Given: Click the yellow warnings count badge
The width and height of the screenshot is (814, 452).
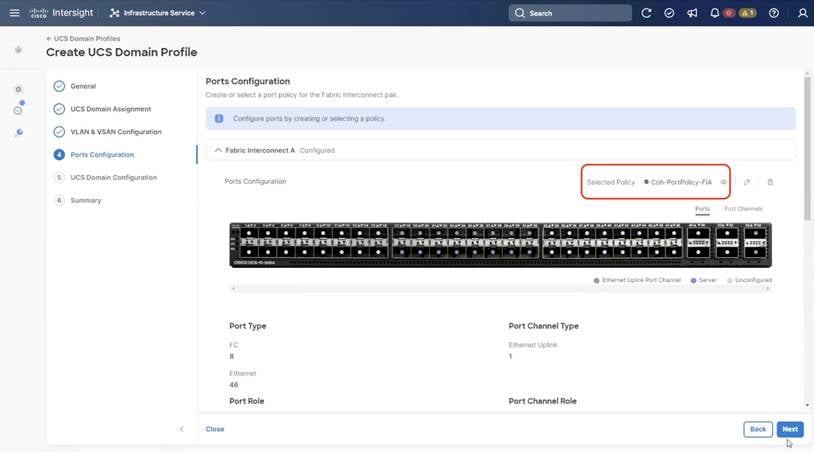Looking at the screenshot, I should point(748,13).
